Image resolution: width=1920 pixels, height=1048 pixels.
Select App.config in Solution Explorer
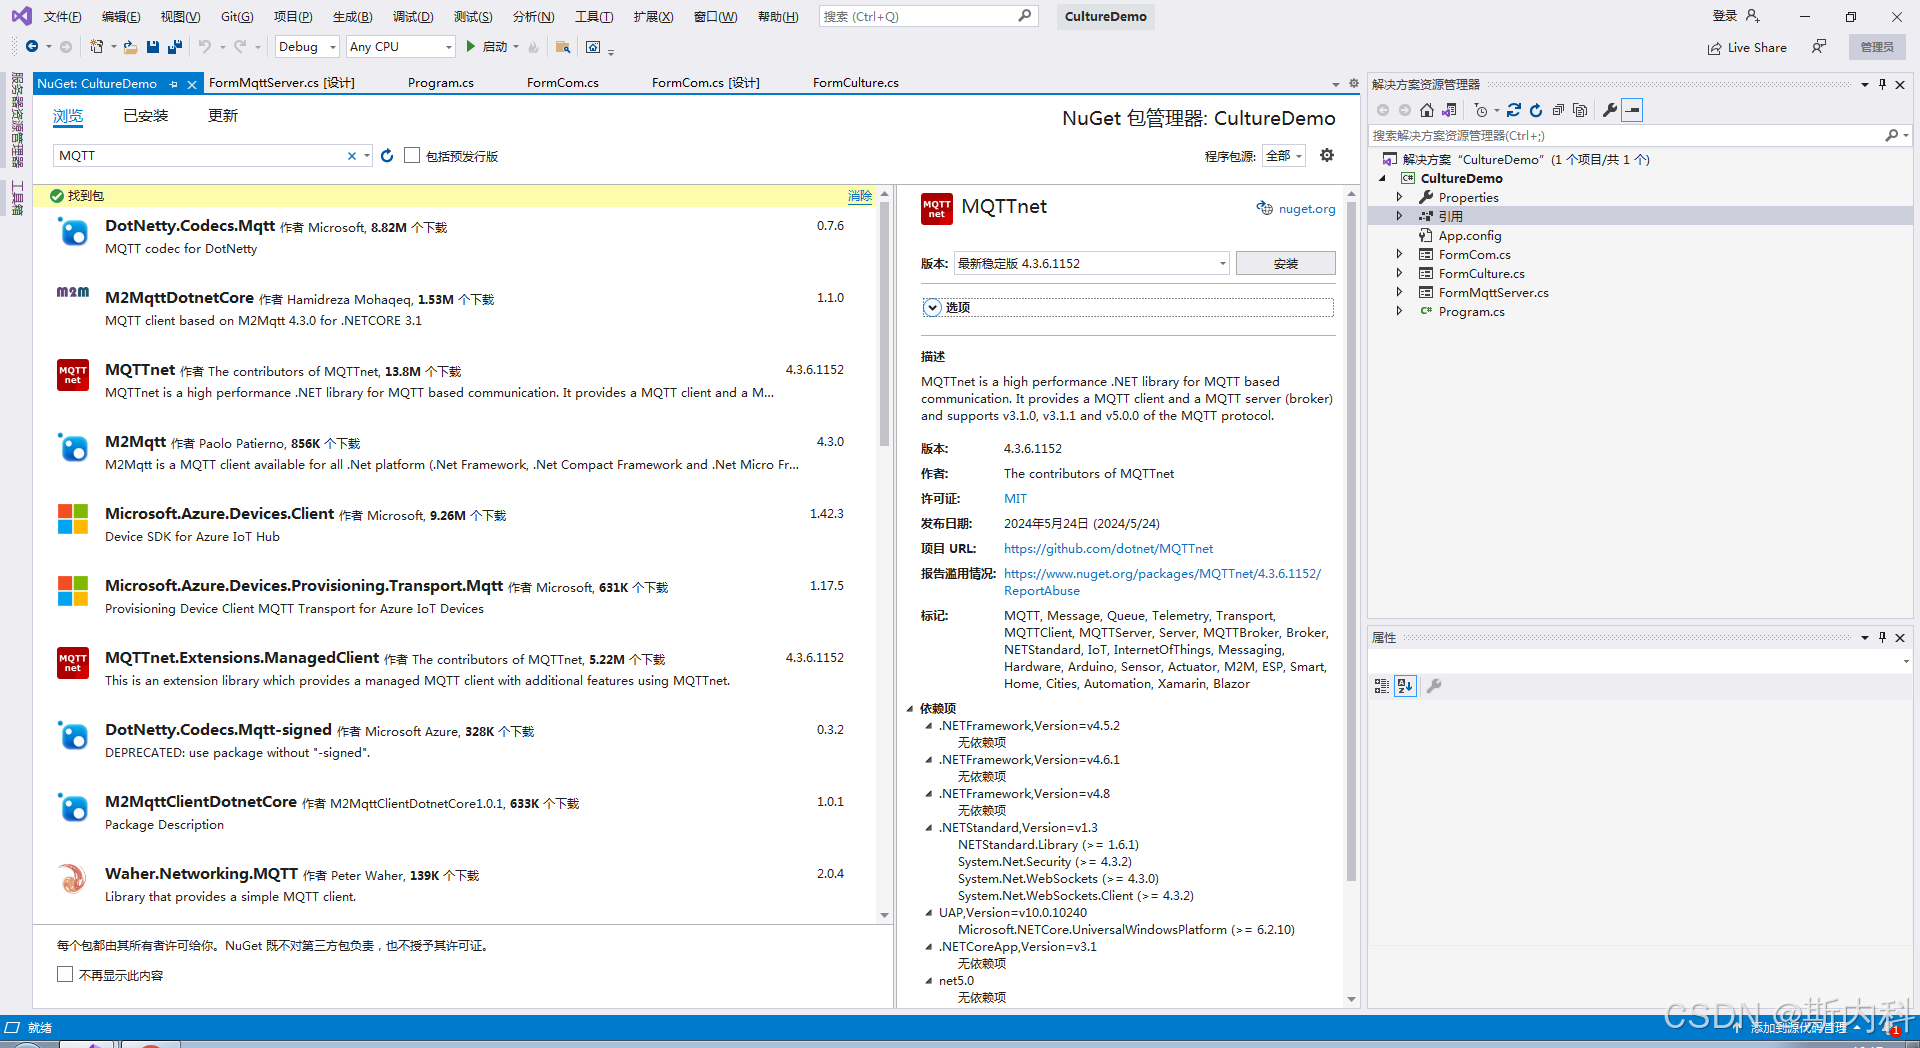click(x=1469, y=236)
